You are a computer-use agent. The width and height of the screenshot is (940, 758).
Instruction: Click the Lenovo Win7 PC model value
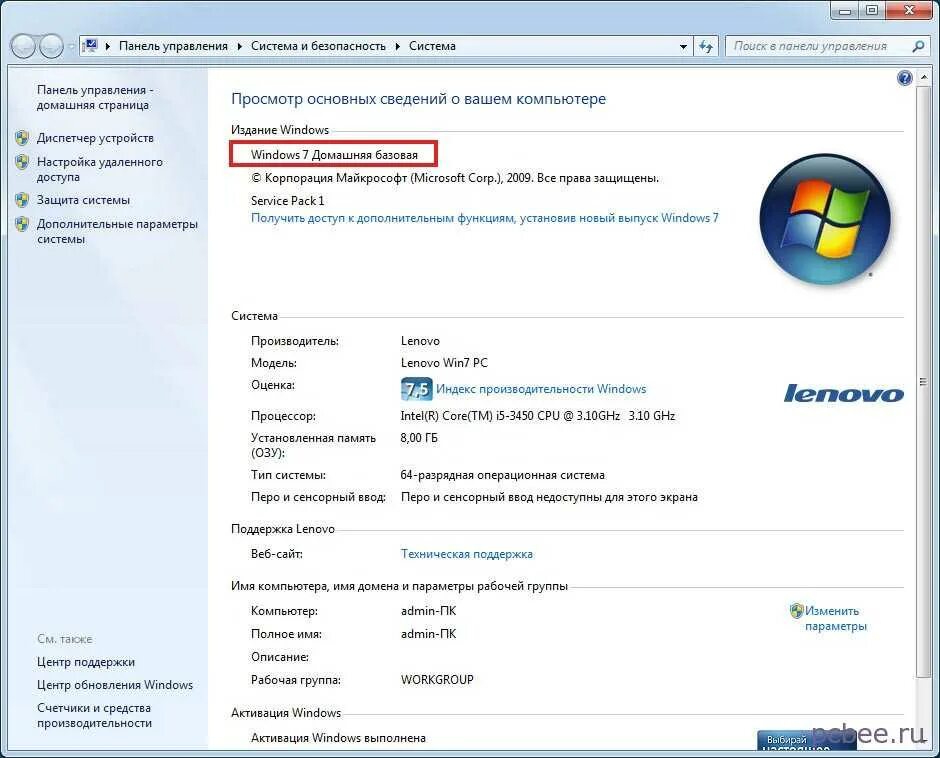pos(444,363)
